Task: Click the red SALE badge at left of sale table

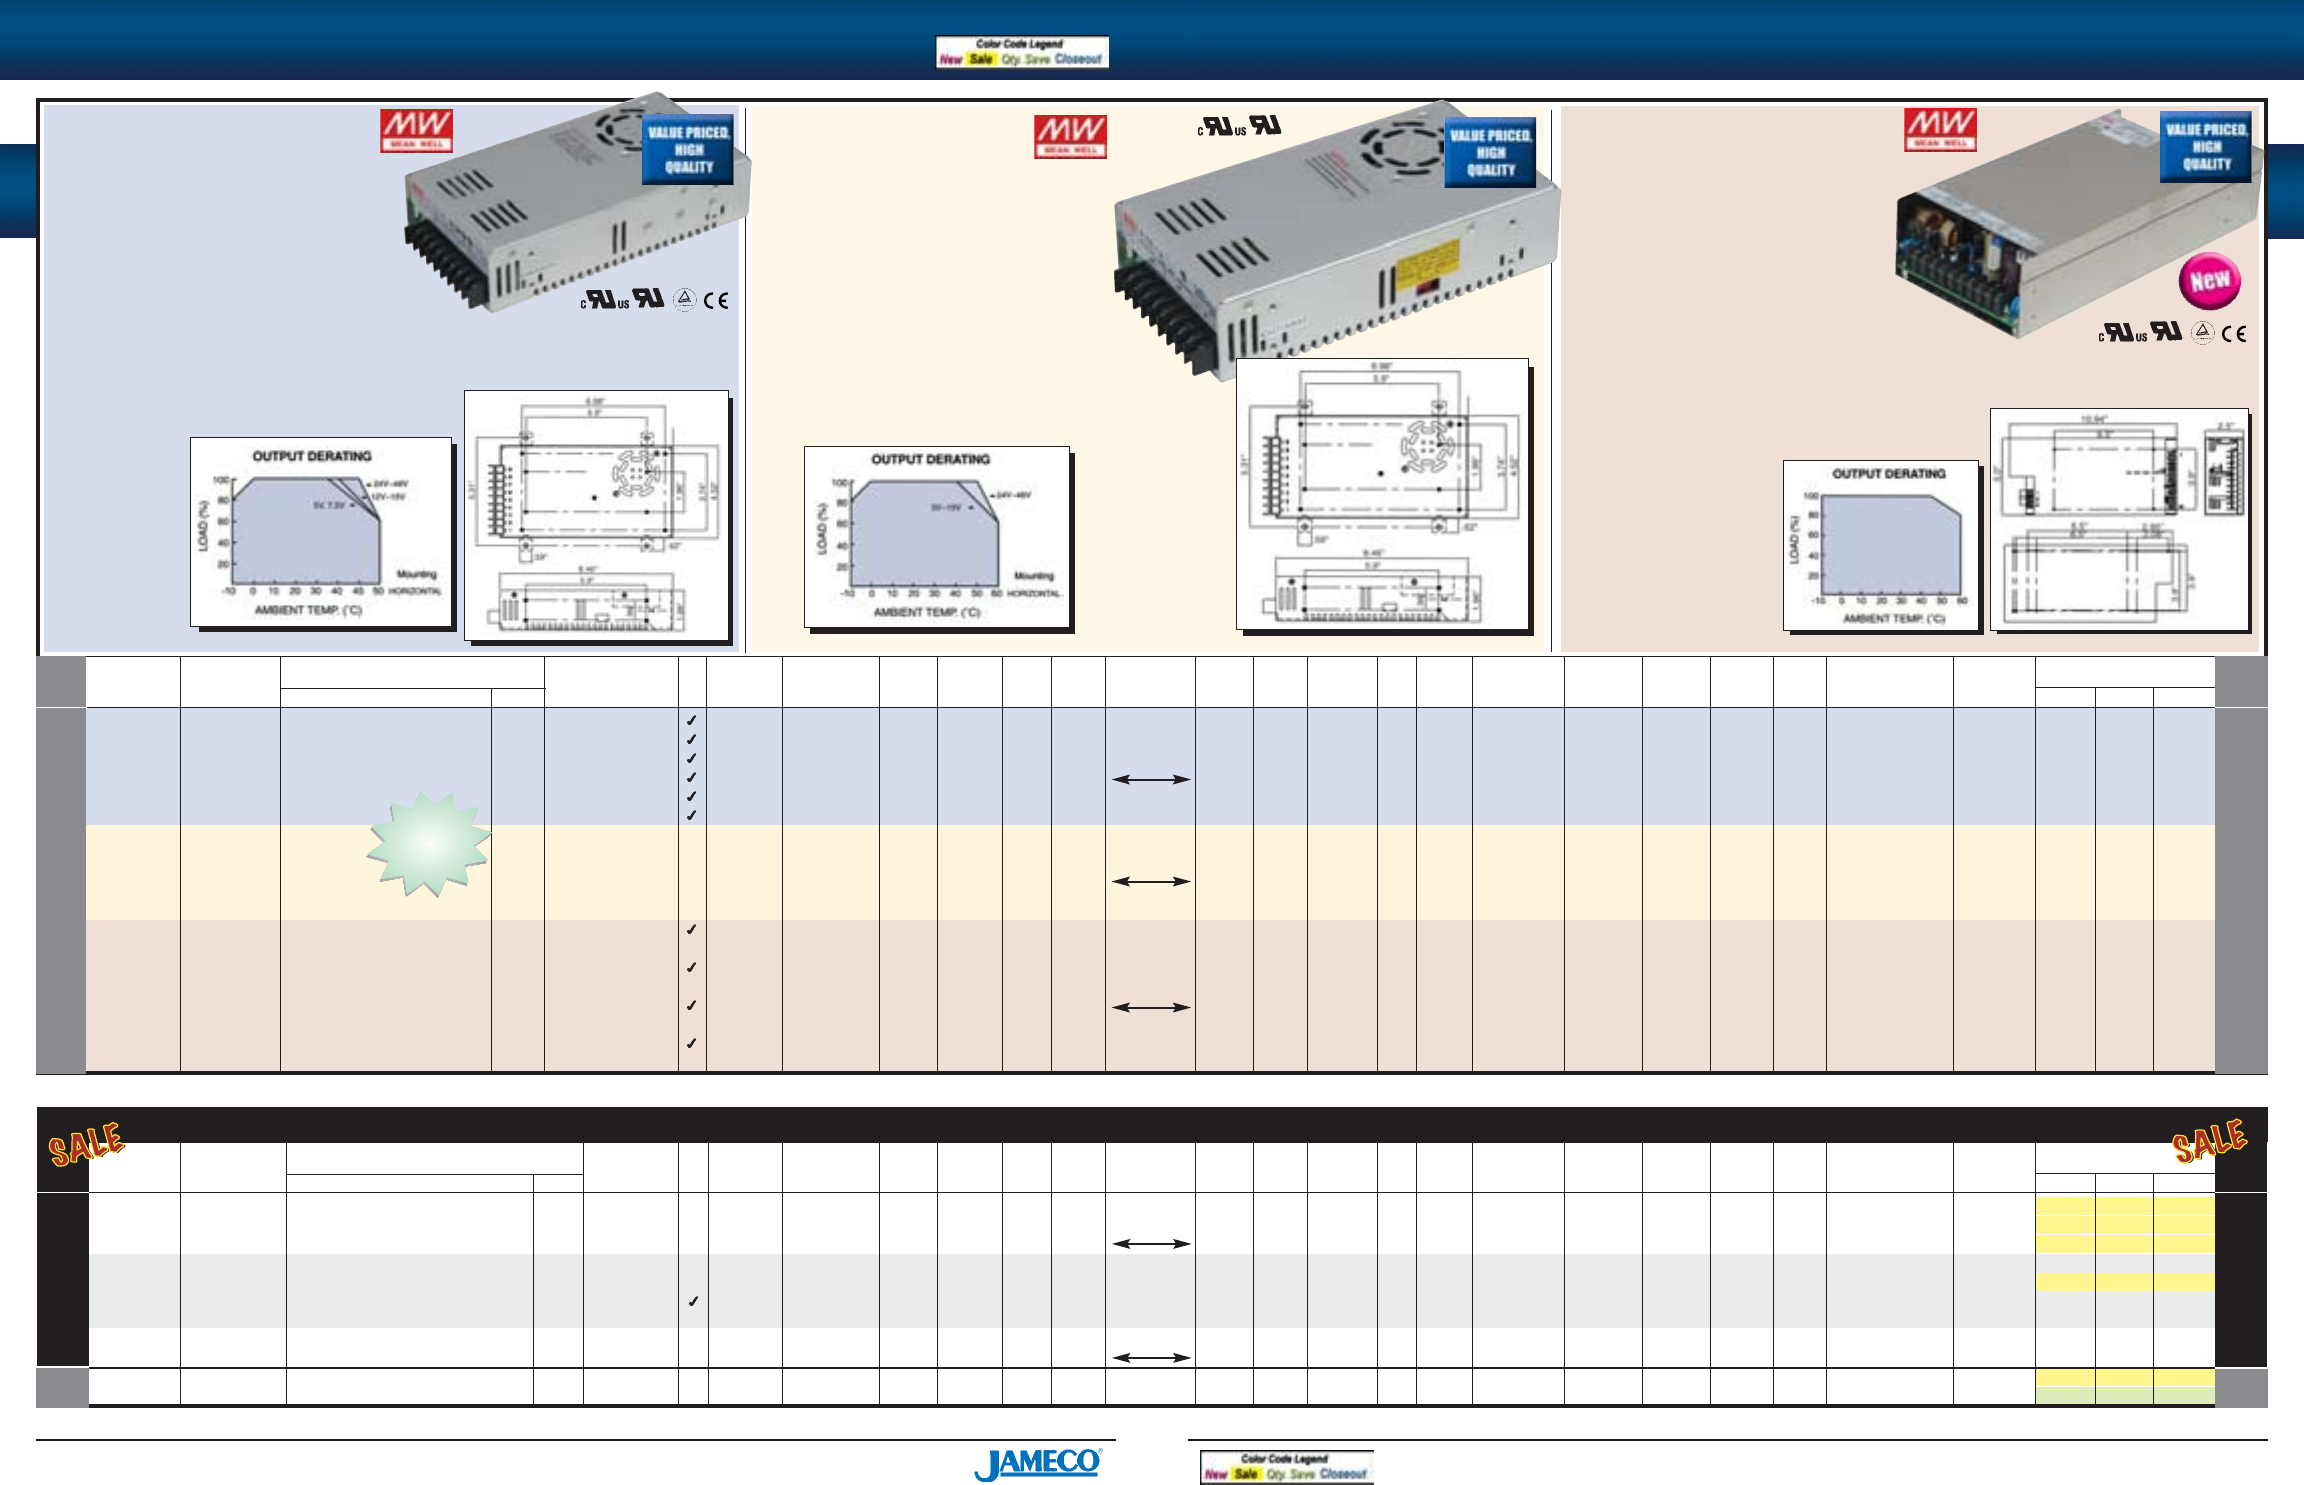Action: (87, 1144)
